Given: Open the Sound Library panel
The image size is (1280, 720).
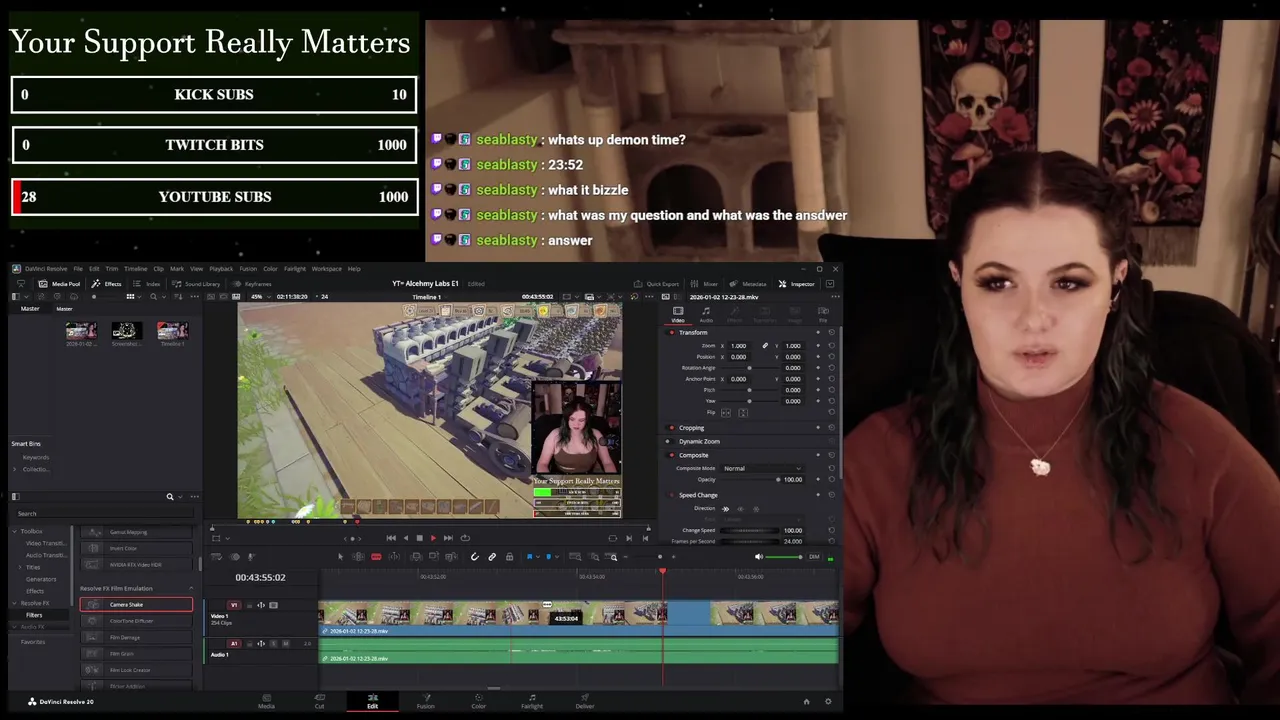Looking at the screenshot, I should click(x=196, y=284).
